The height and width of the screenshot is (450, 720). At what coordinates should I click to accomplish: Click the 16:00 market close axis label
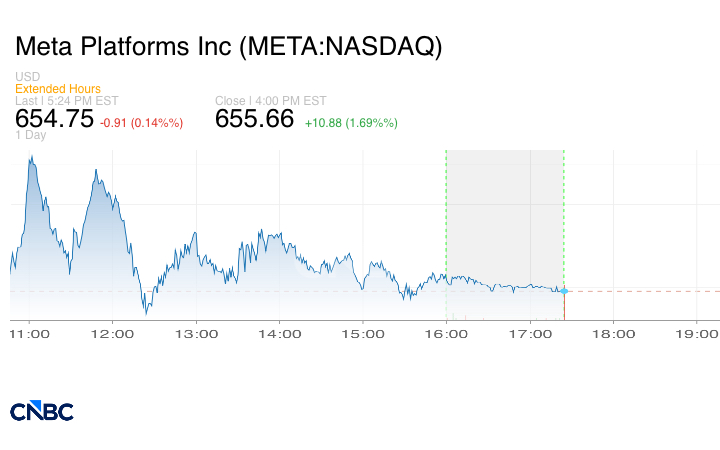pyautogui.click(x=445, y=334)
